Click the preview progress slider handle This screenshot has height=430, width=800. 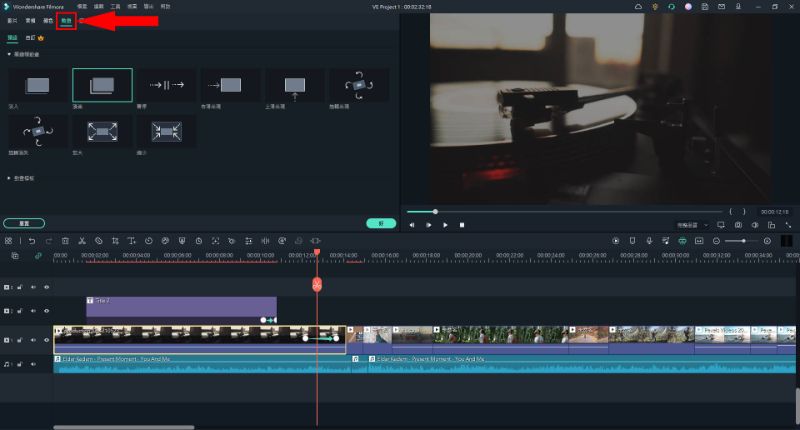coord(435,211)
